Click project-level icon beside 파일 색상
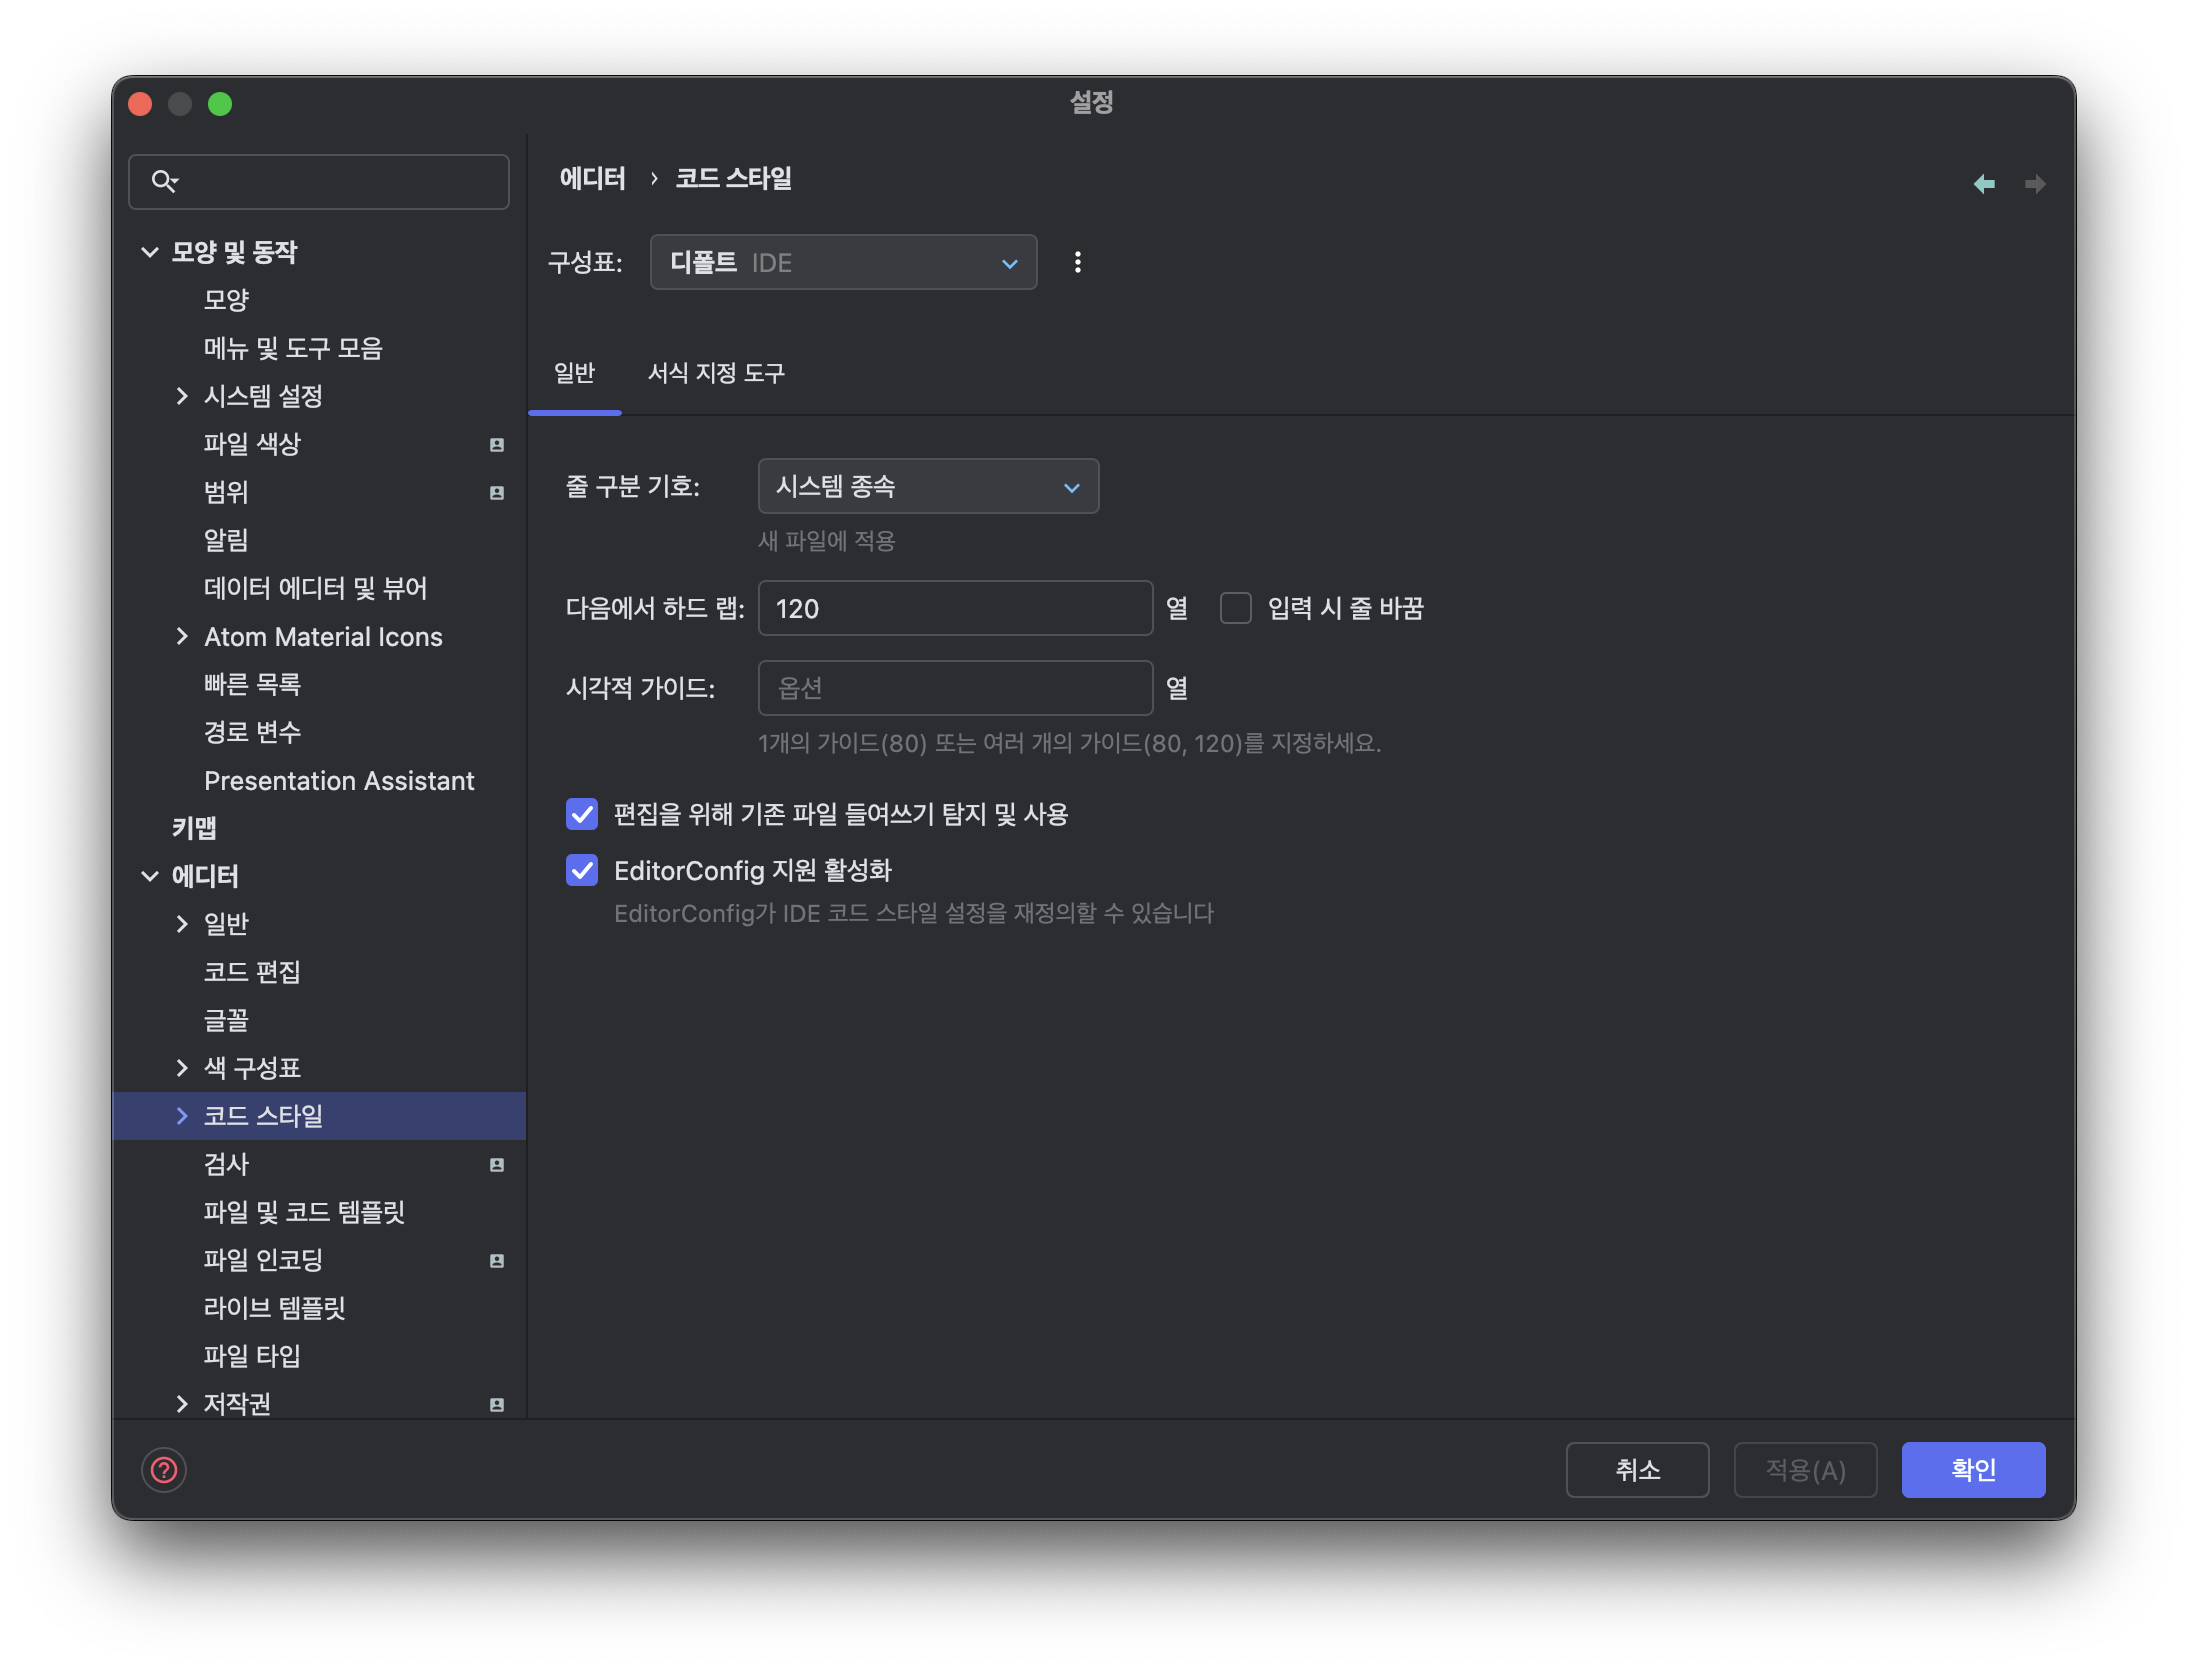2188x1668 pixels. tap(497, 445)
